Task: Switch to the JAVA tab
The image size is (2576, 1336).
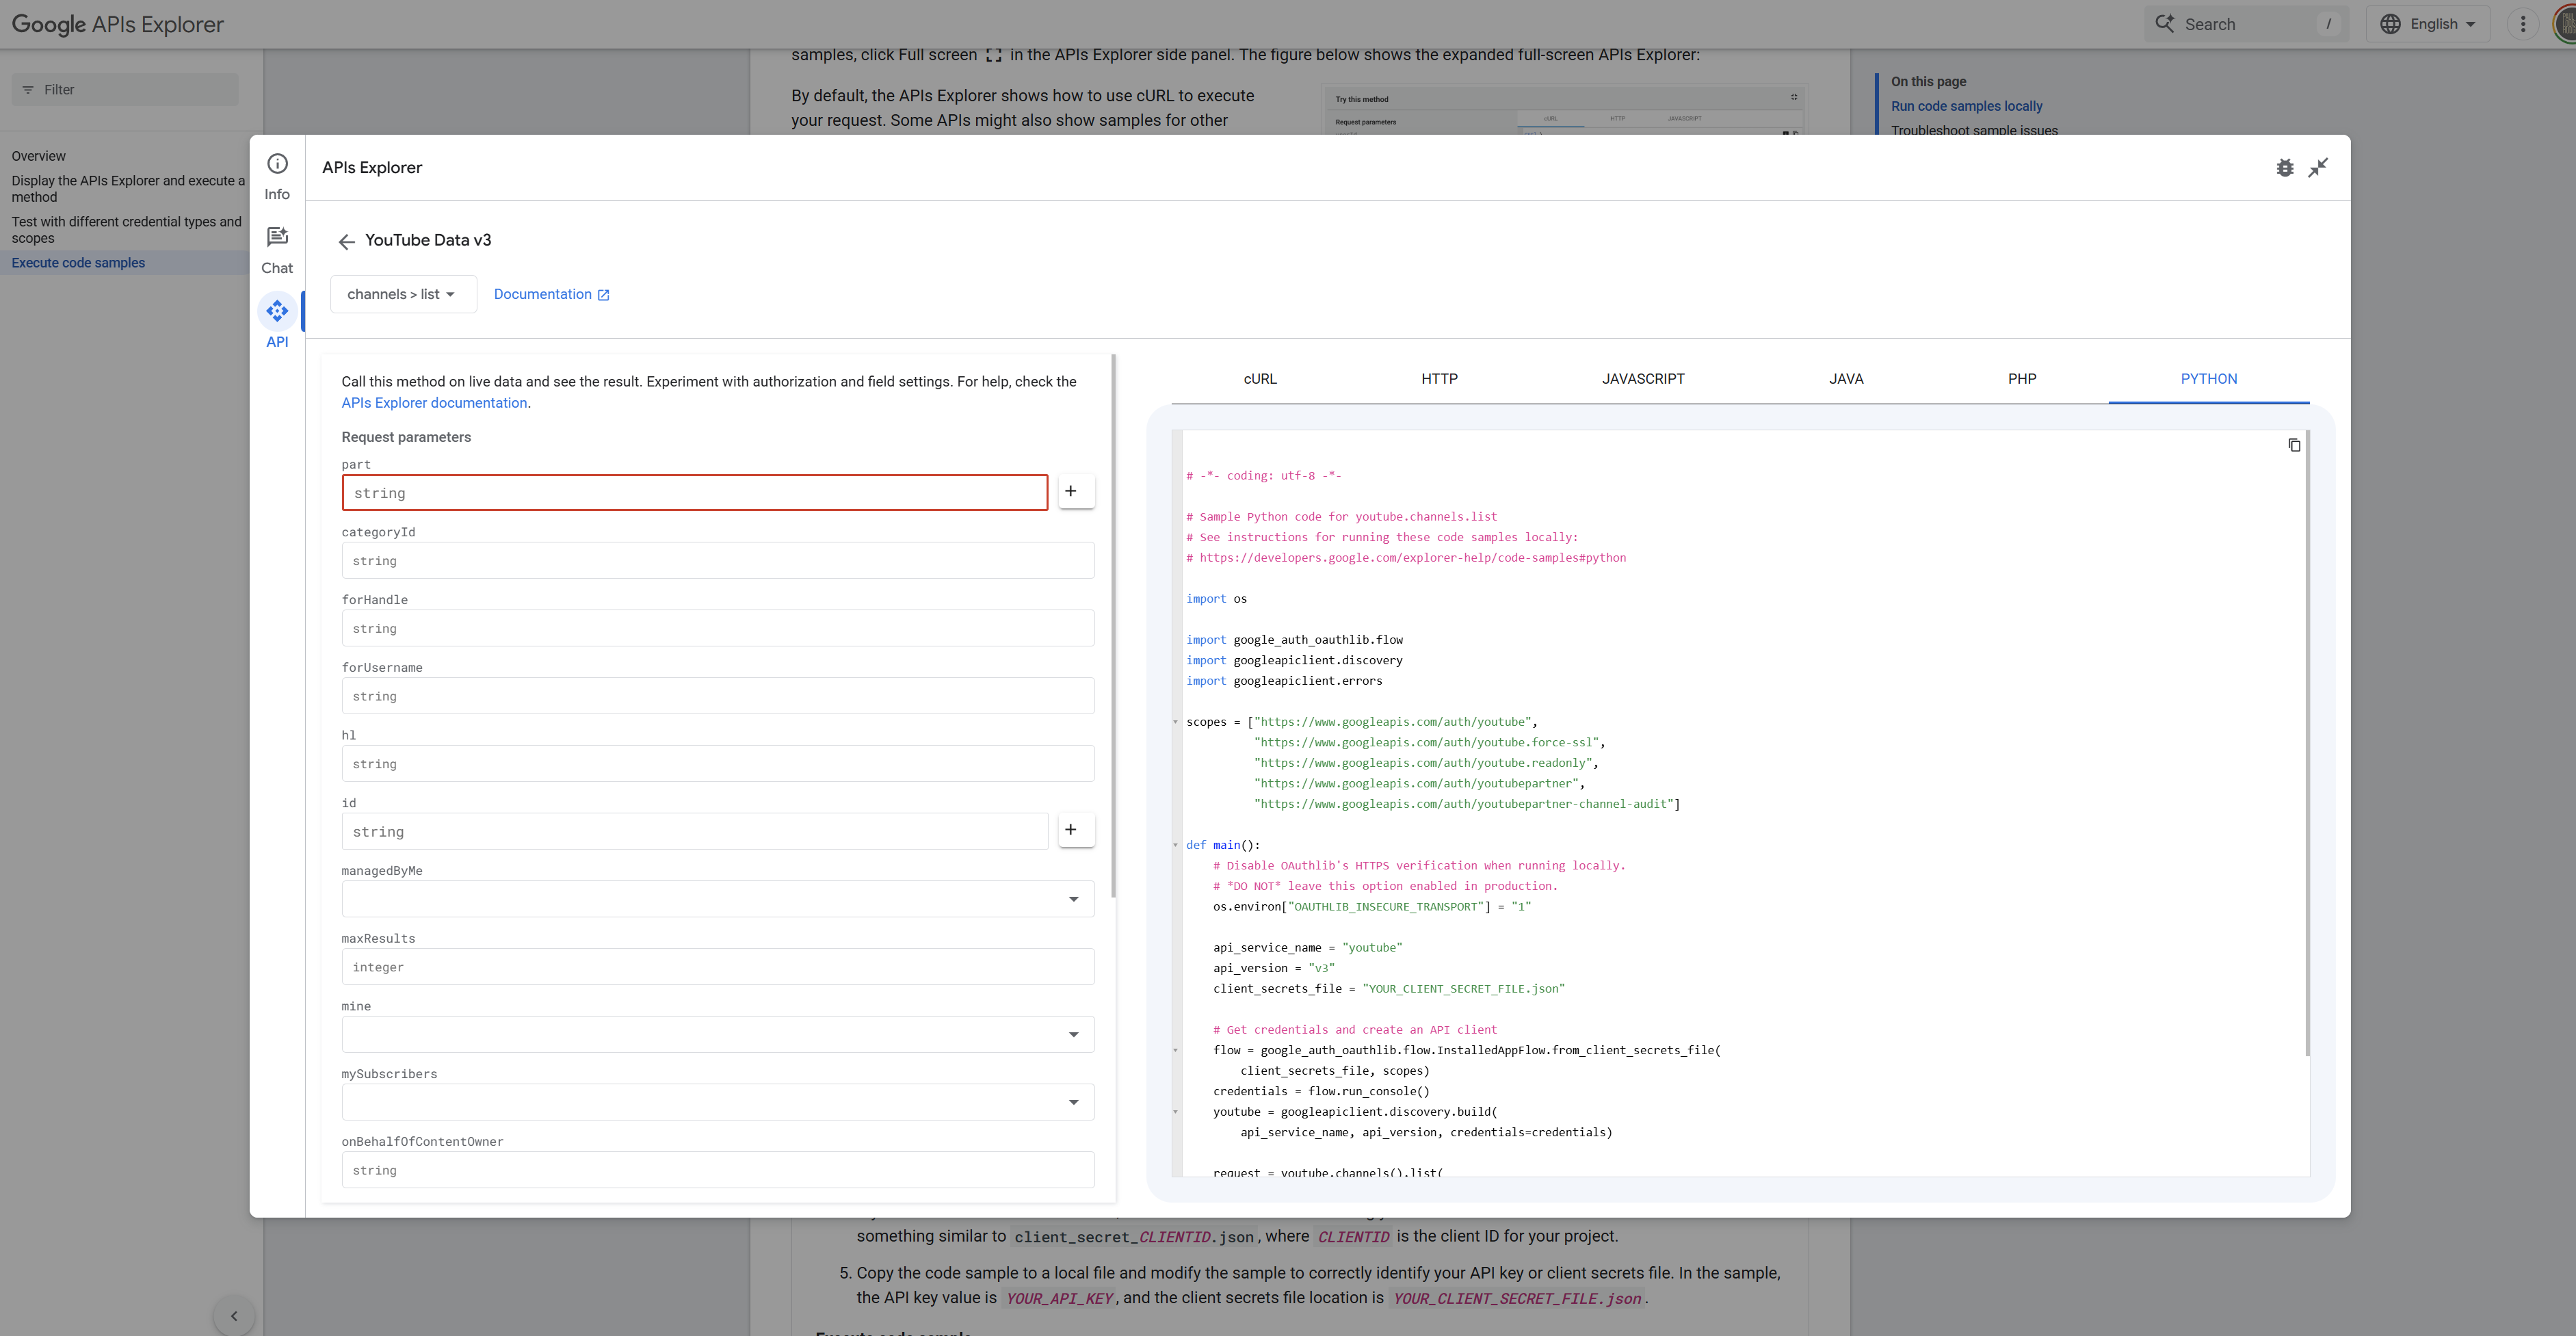Action: [x=1846, y=379]
